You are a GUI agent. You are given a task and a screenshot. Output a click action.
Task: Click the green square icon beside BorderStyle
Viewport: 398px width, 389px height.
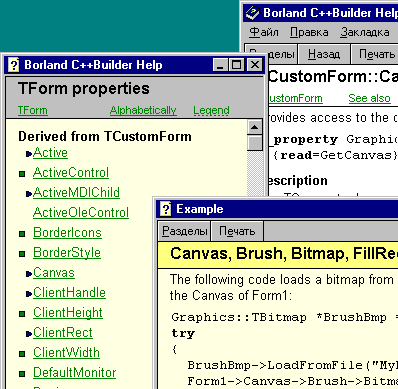(22, 254)
